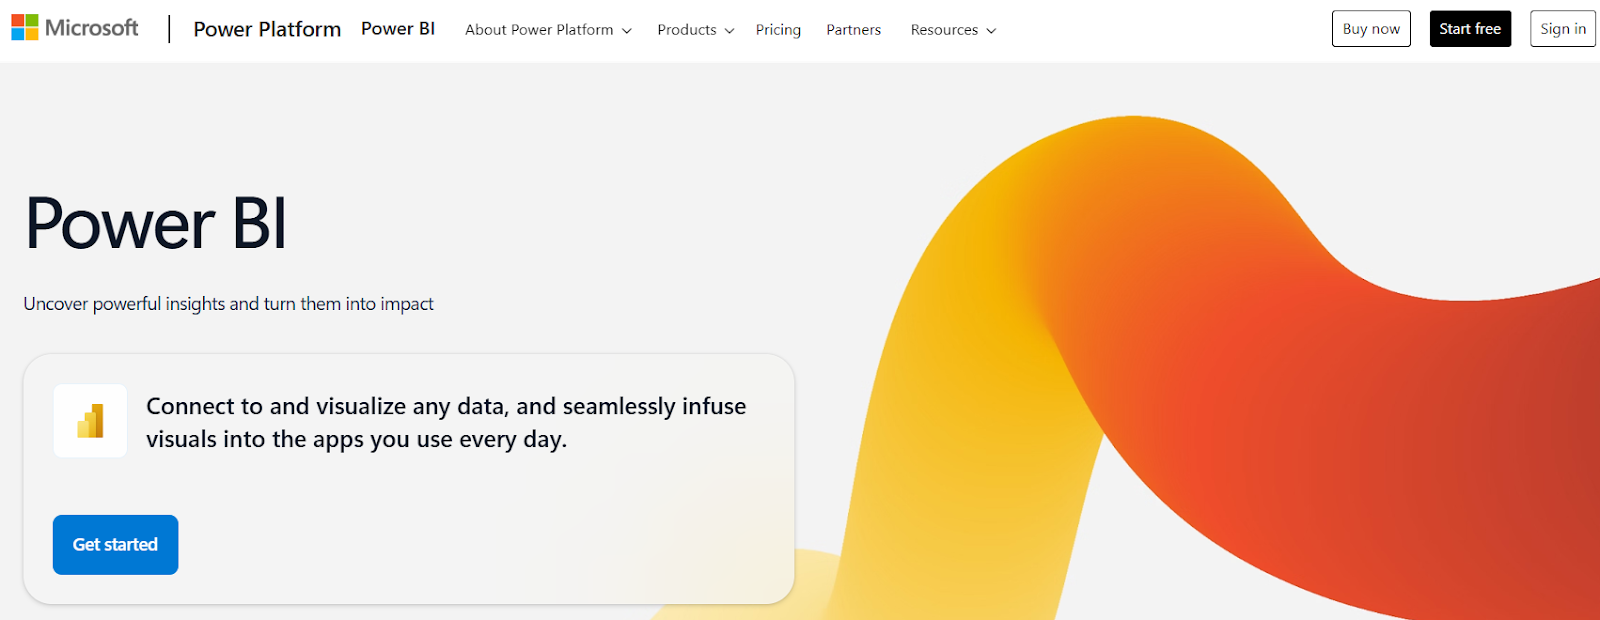Expand the About Power Platform menu
The width and height of the screenshot is (1600, 620).
point(548,30)
